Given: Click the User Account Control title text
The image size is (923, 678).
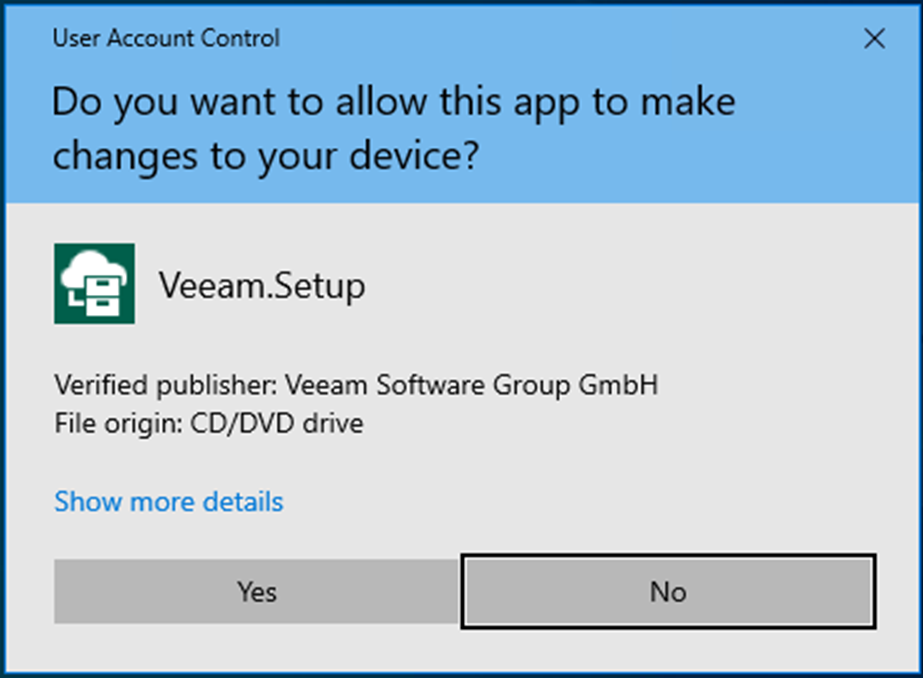Looking at the screenshot, I should (x=166, y=38).
